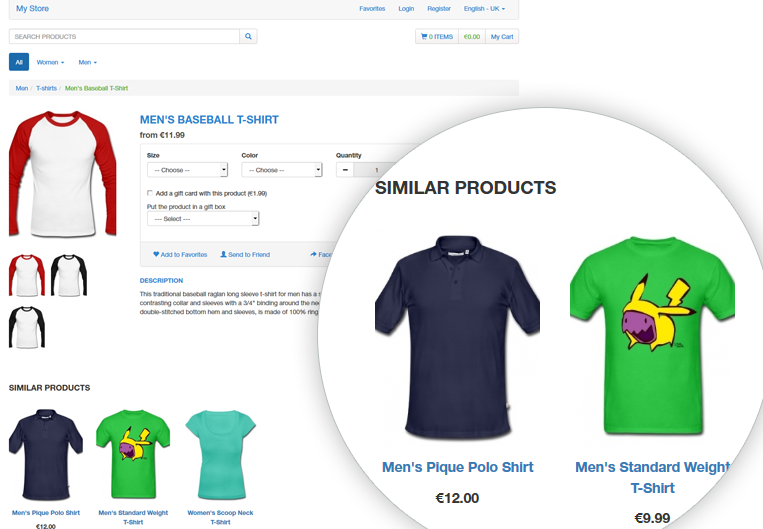Select the All category tab
Viewport: 763px width, 529px height.
(19, 62)
